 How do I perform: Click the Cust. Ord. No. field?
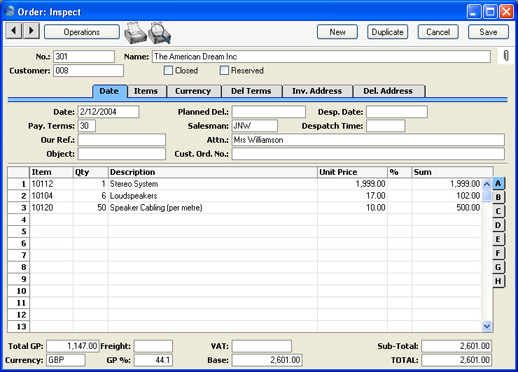coord(368,154)
